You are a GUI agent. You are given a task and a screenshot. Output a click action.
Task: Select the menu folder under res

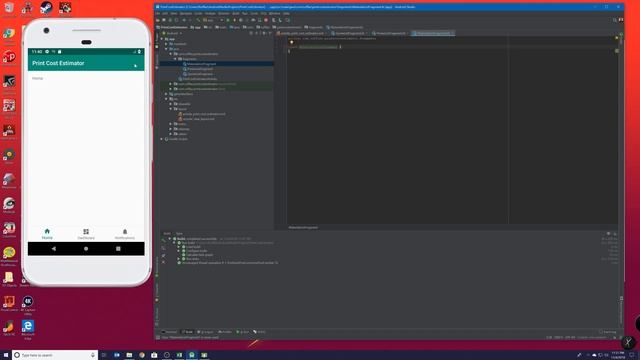tap(180, 124)
